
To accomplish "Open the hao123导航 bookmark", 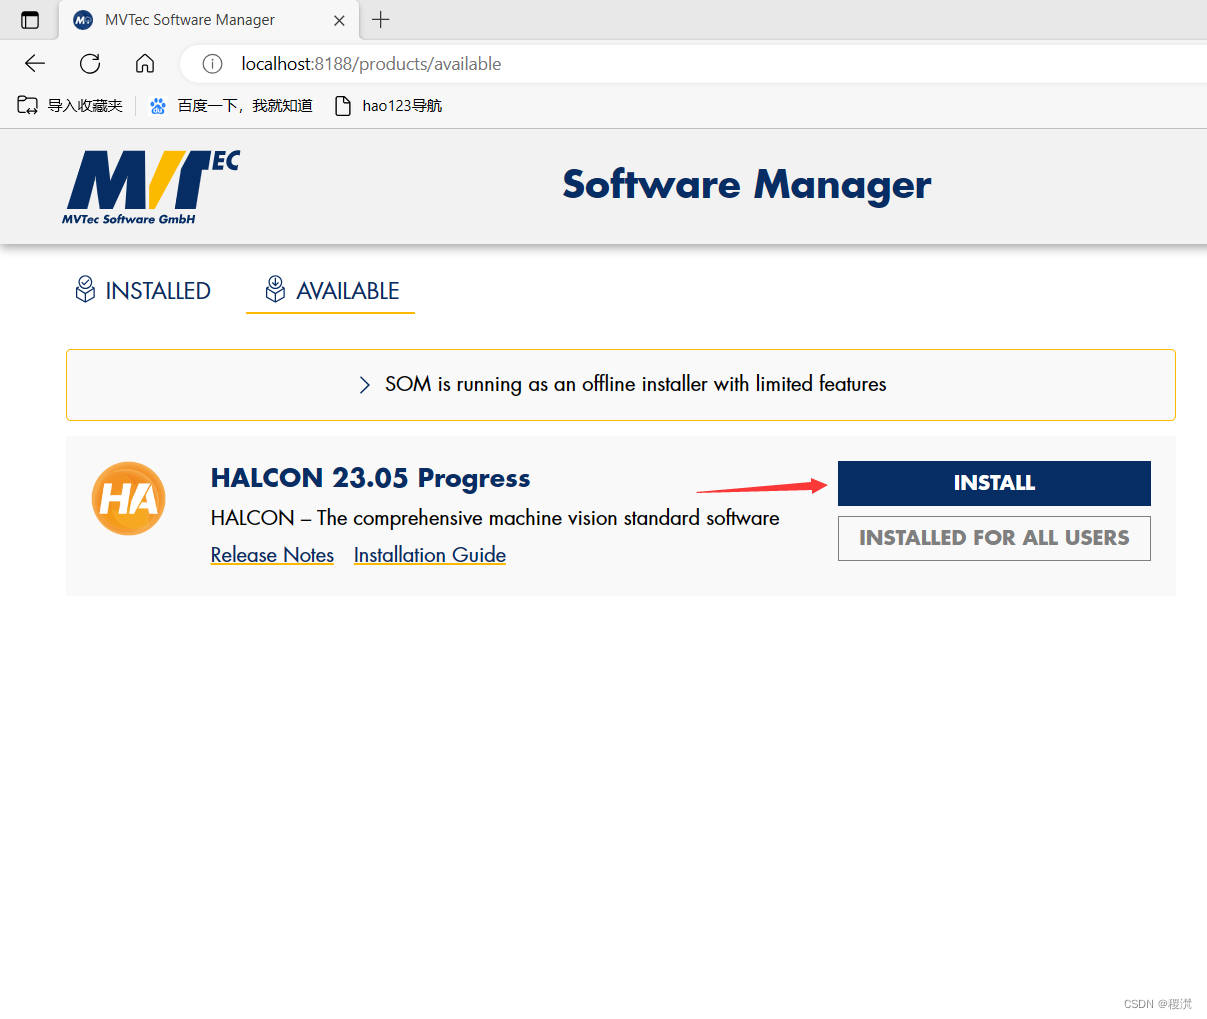I will point(388,105).
